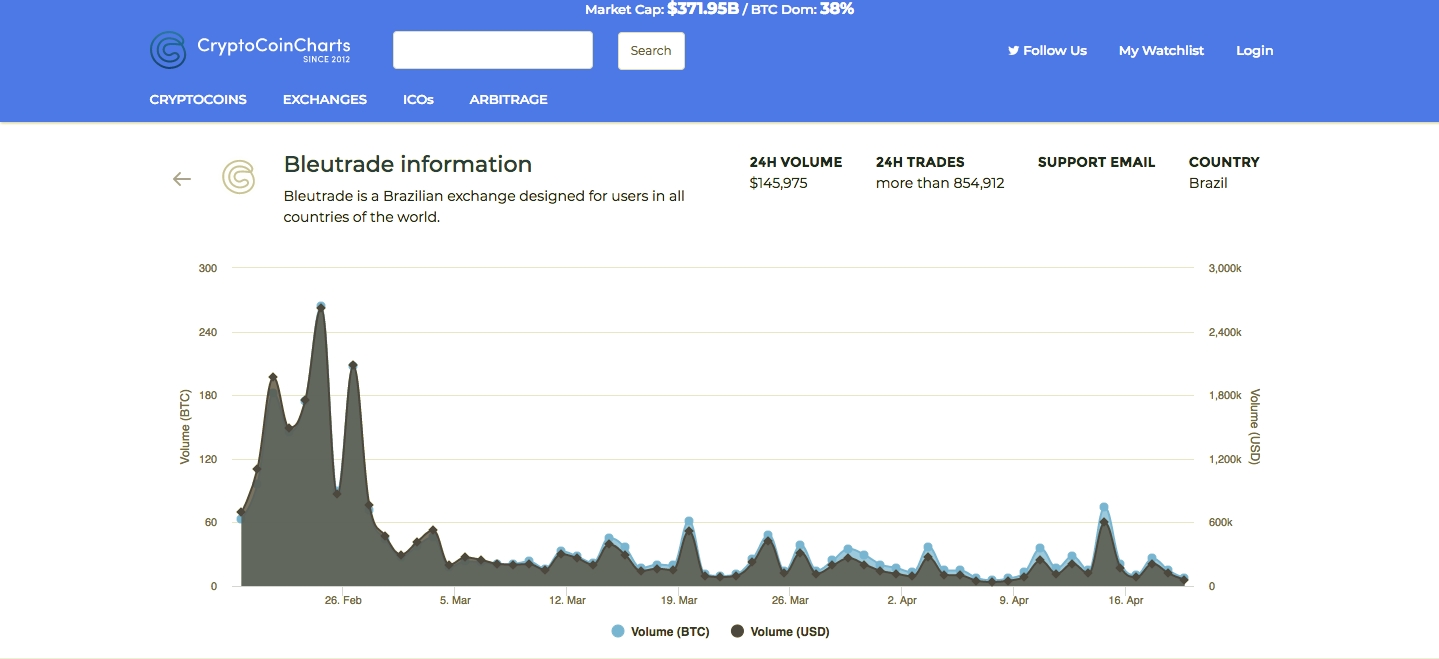The width and height of the screenshot is (1439, 659).
Task: Click the 'COUNTRY' heading
Action: (1224, 162)
